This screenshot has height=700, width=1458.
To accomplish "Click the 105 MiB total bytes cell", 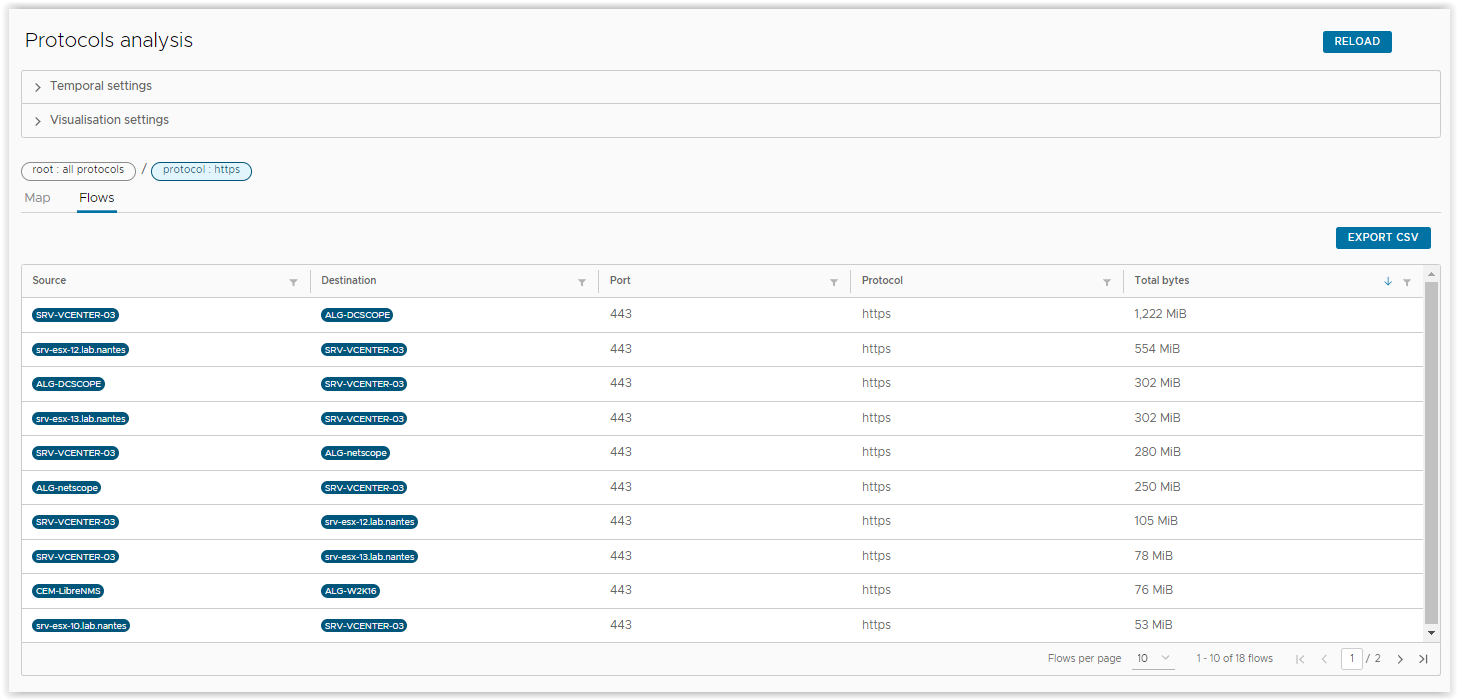I will click(x=1156, y=521).
